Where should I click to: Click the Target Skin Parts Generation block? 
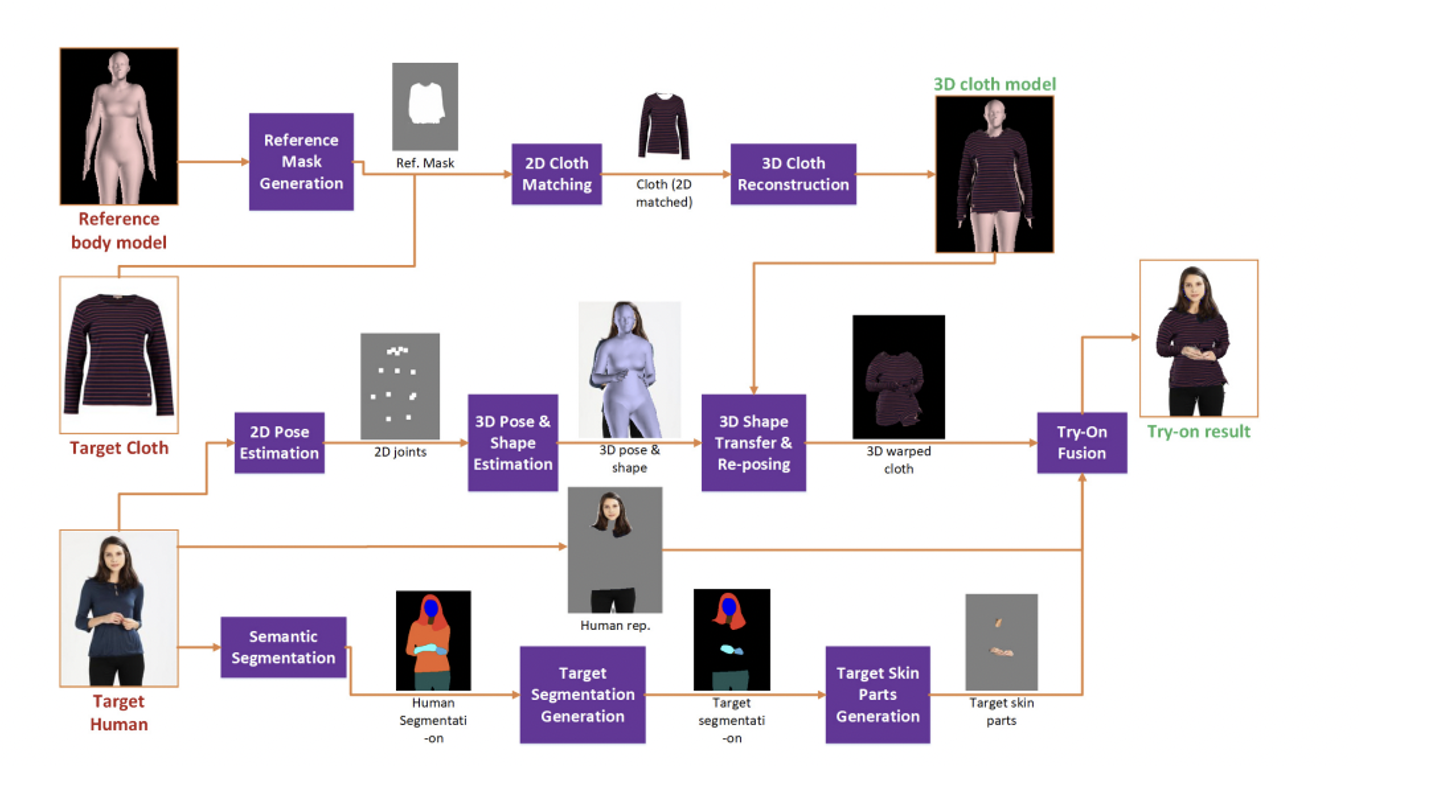click(x=877, y=694)
